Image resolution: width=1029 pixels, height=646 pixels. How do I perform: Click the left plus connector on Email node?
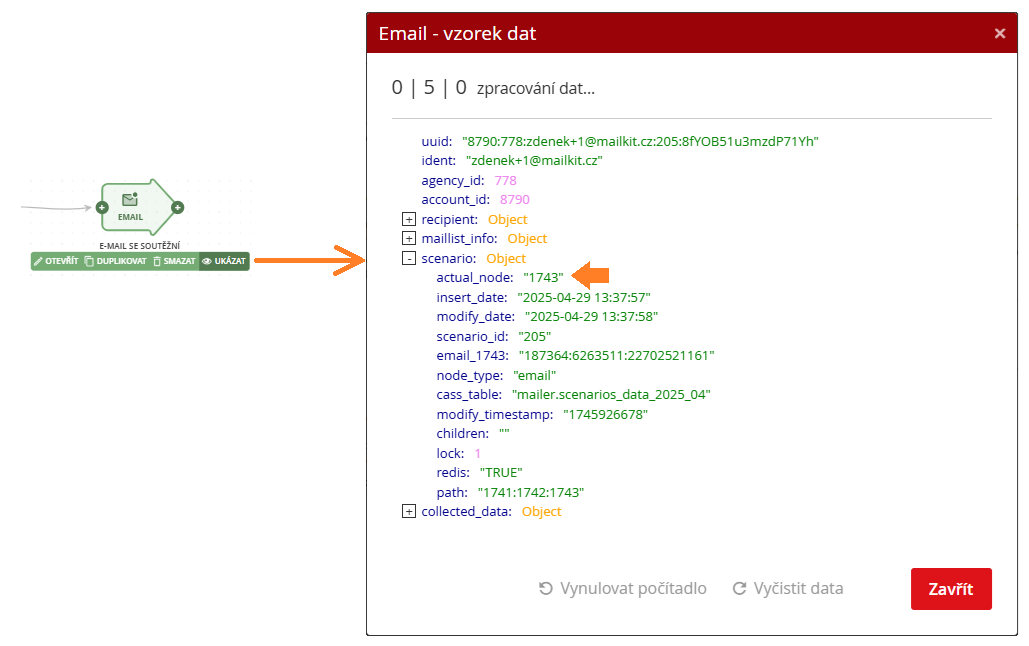(x=102, y=207)
